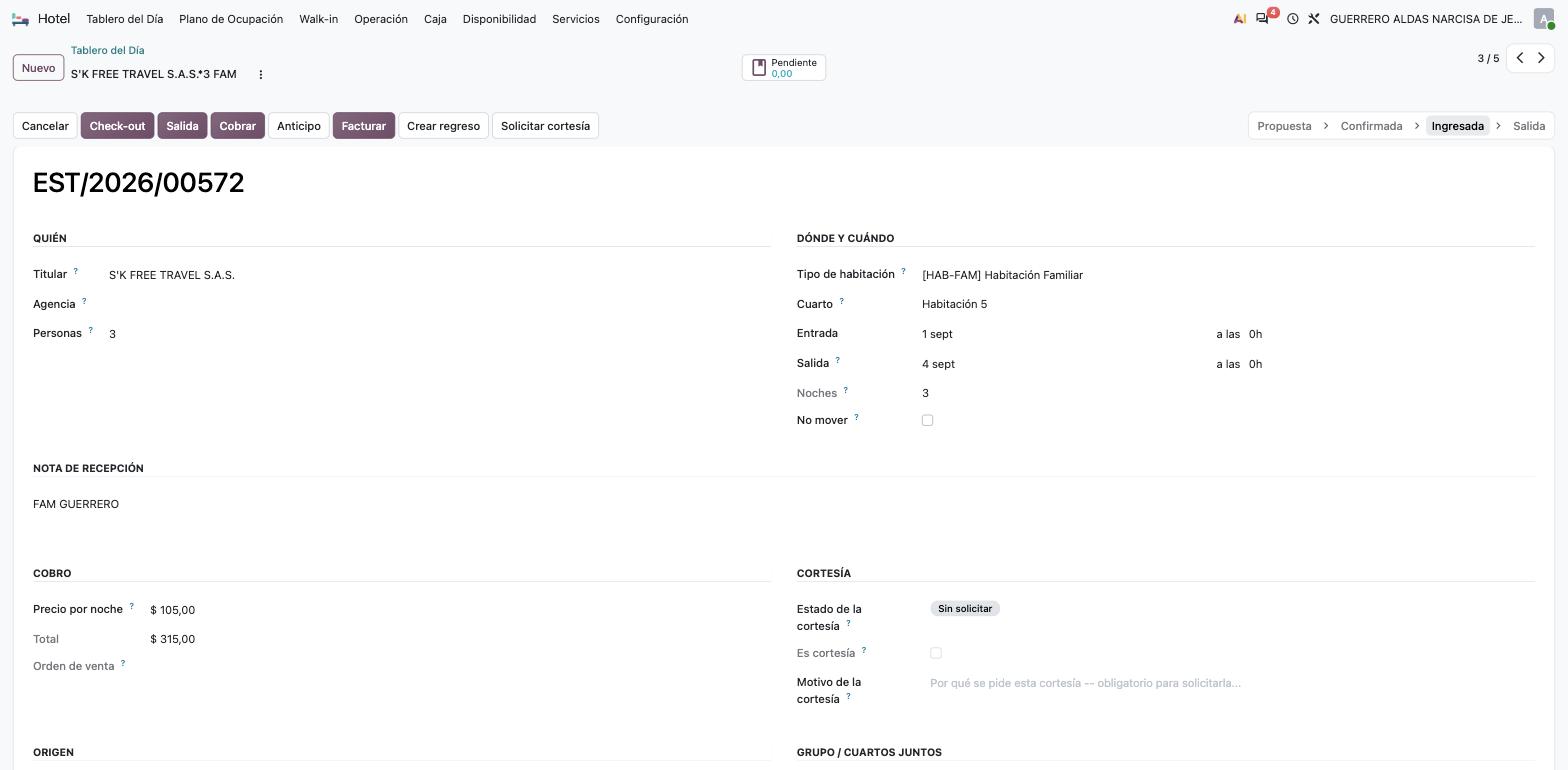Open the Titular field dropdown

[x=438, y=275]
